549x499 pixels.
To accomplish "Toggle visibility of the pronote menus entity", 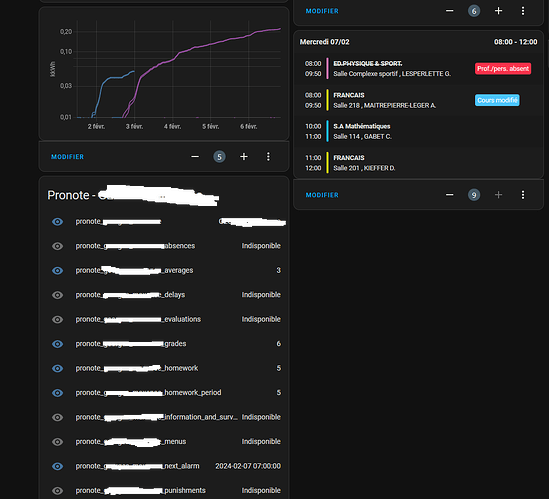I will coord(57,442).
